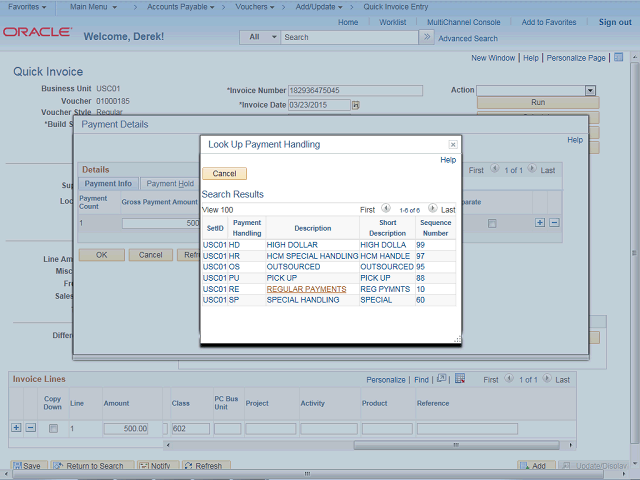The height and width of the screenshot is (480, 640).
Task: Click Cancel in the lookup dialog
Action: (224, 174)
